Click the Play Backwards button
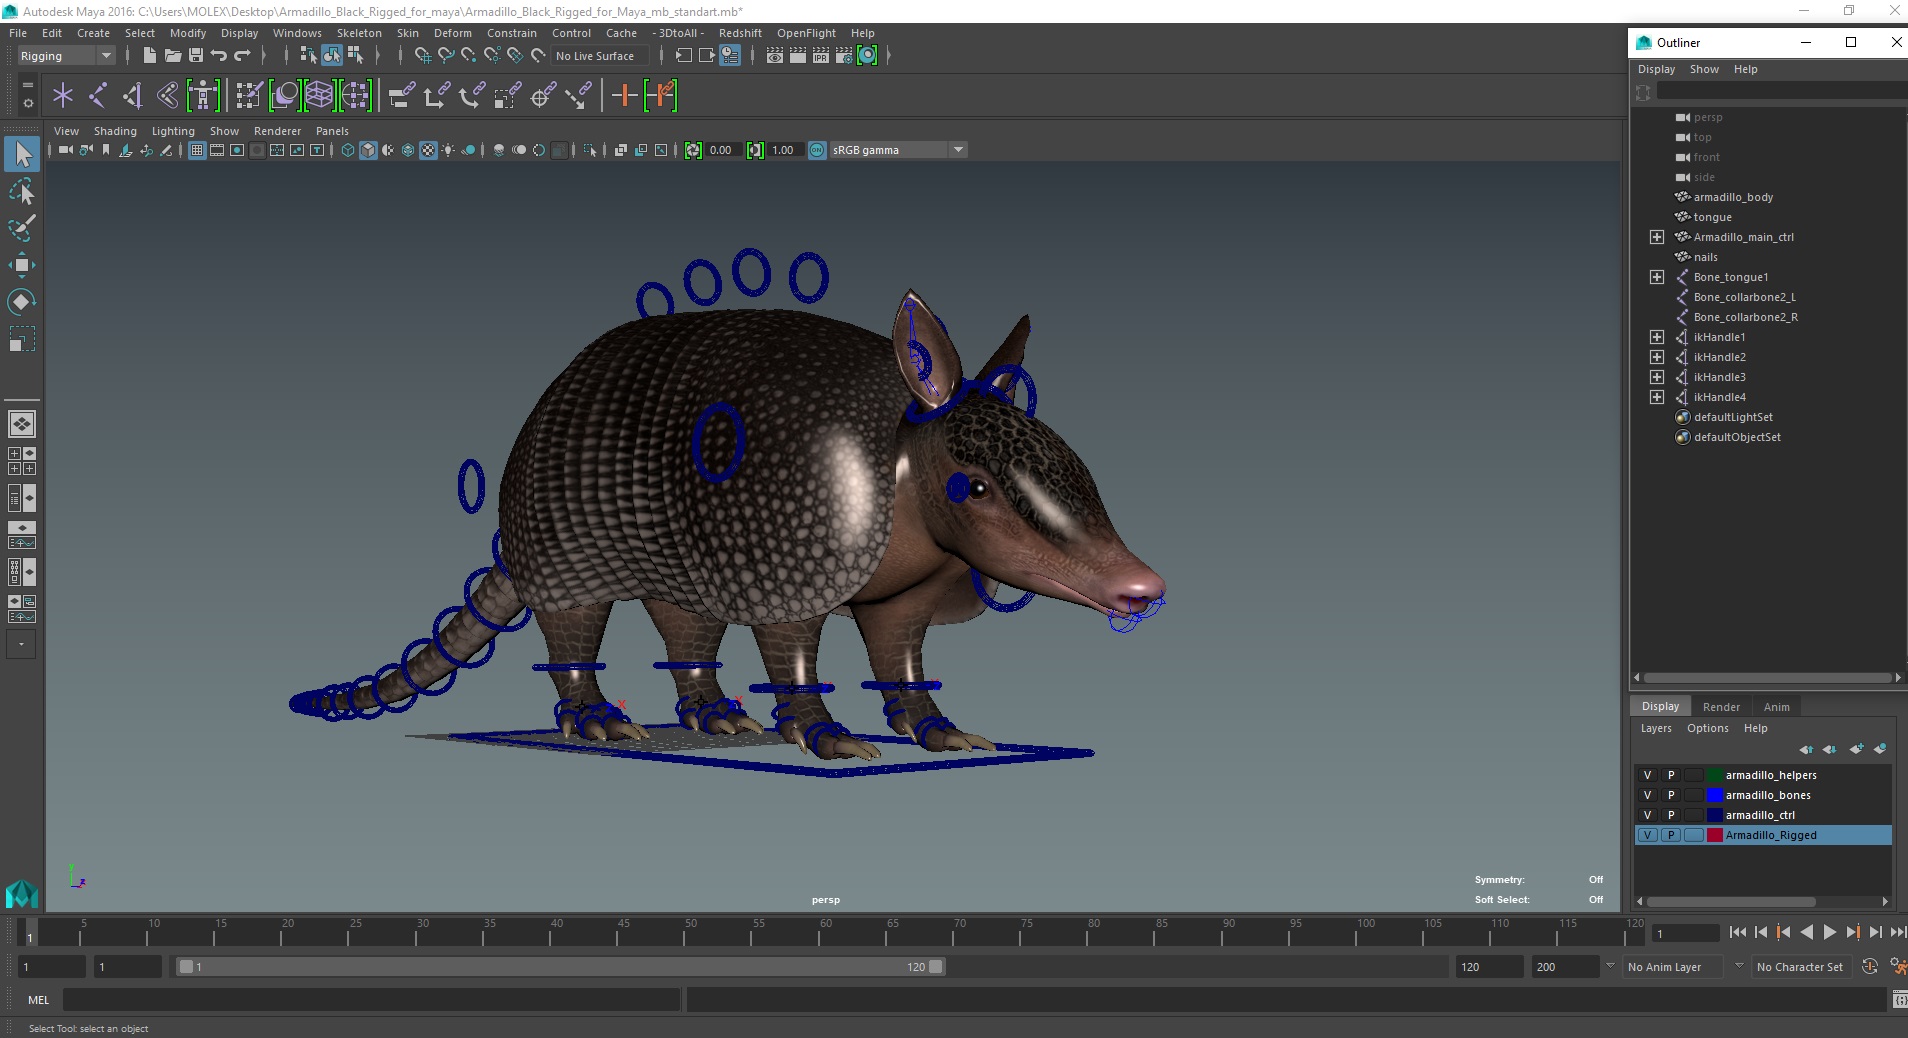This screenshot has width=1908, height=1038. pyautogui.click(x=1806, y=932)
